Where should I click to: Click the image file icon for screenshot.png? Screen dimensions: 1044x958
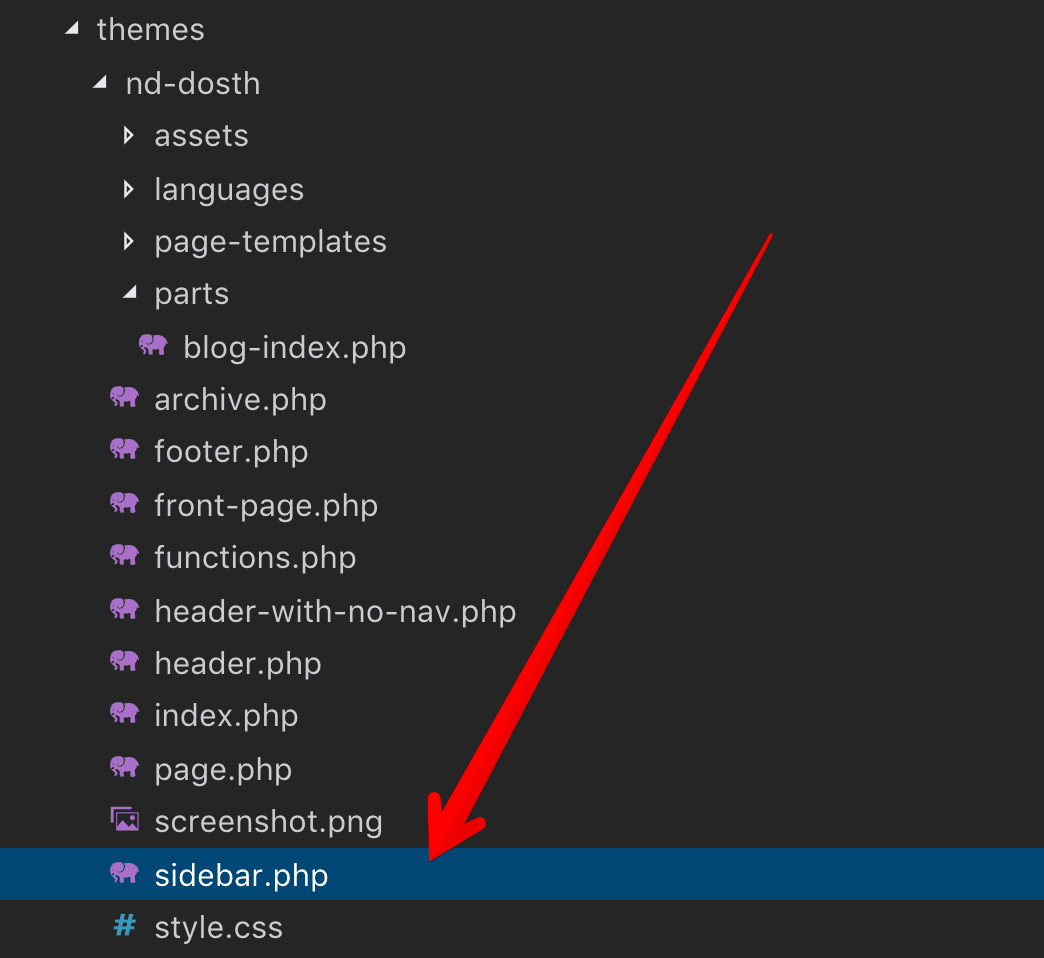click(124, 821)
